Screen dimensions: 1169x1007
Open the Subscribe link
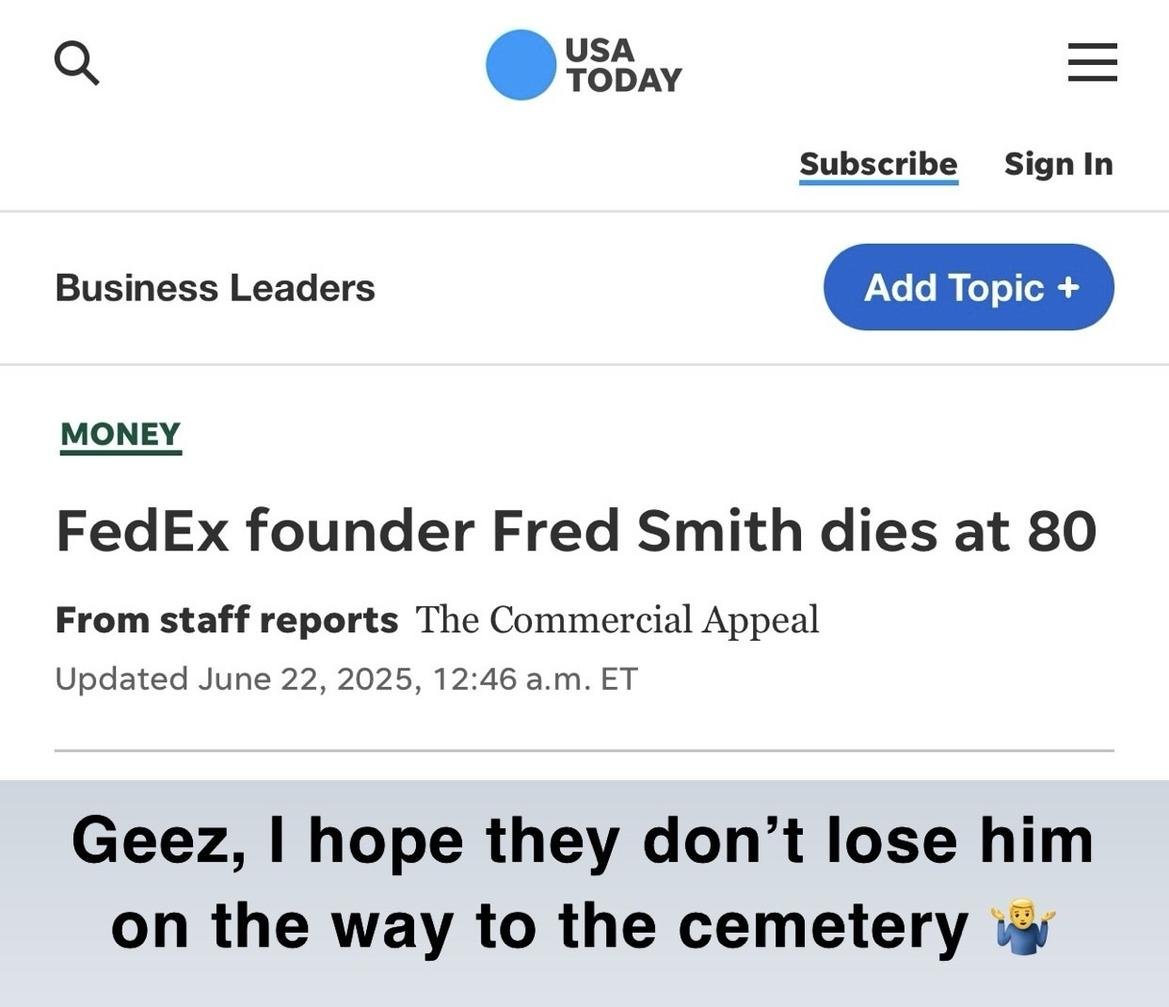[878, 164]
